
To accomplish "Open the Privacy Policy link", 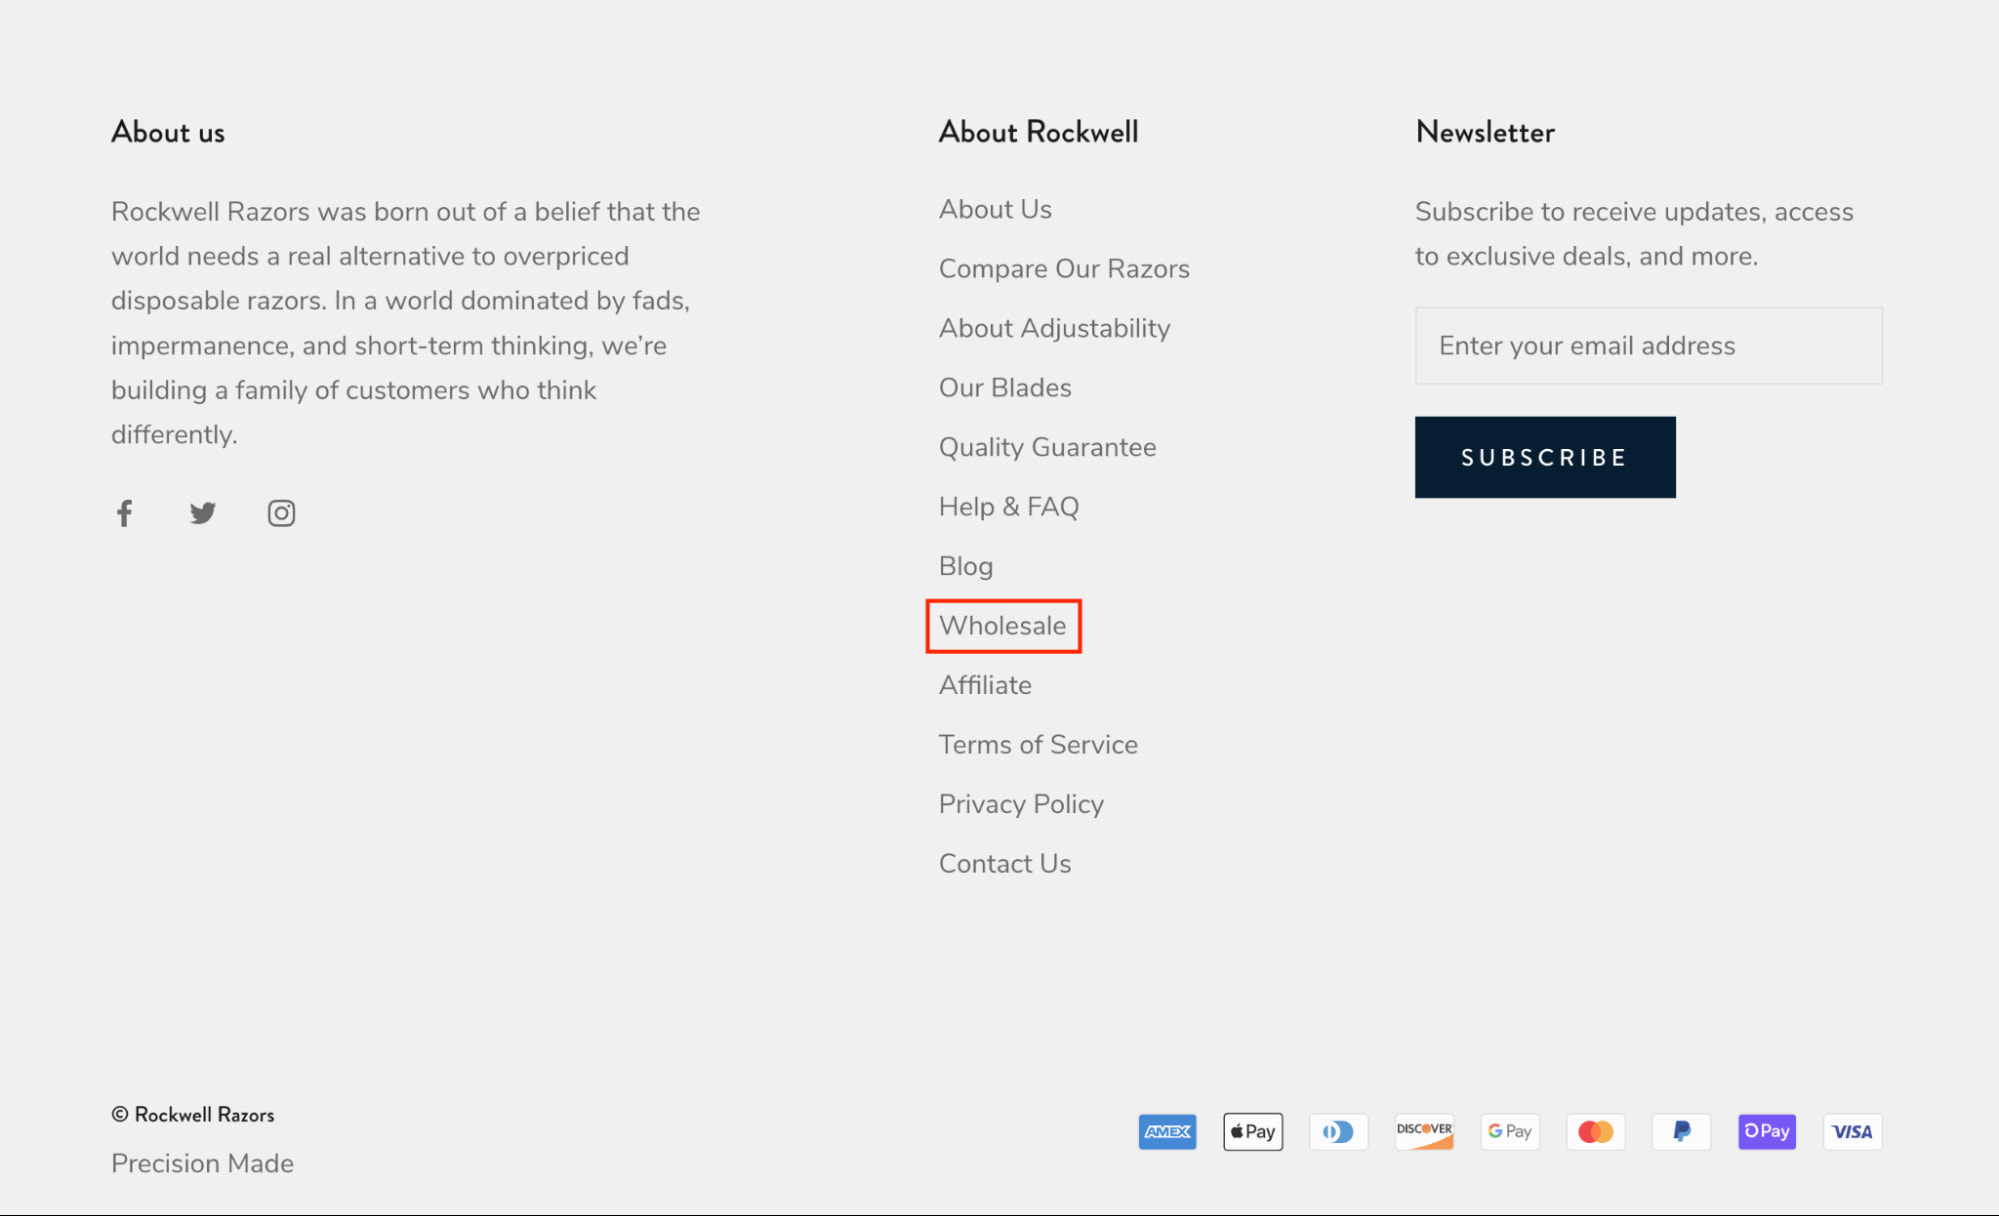I will [x=1021, y=804].
